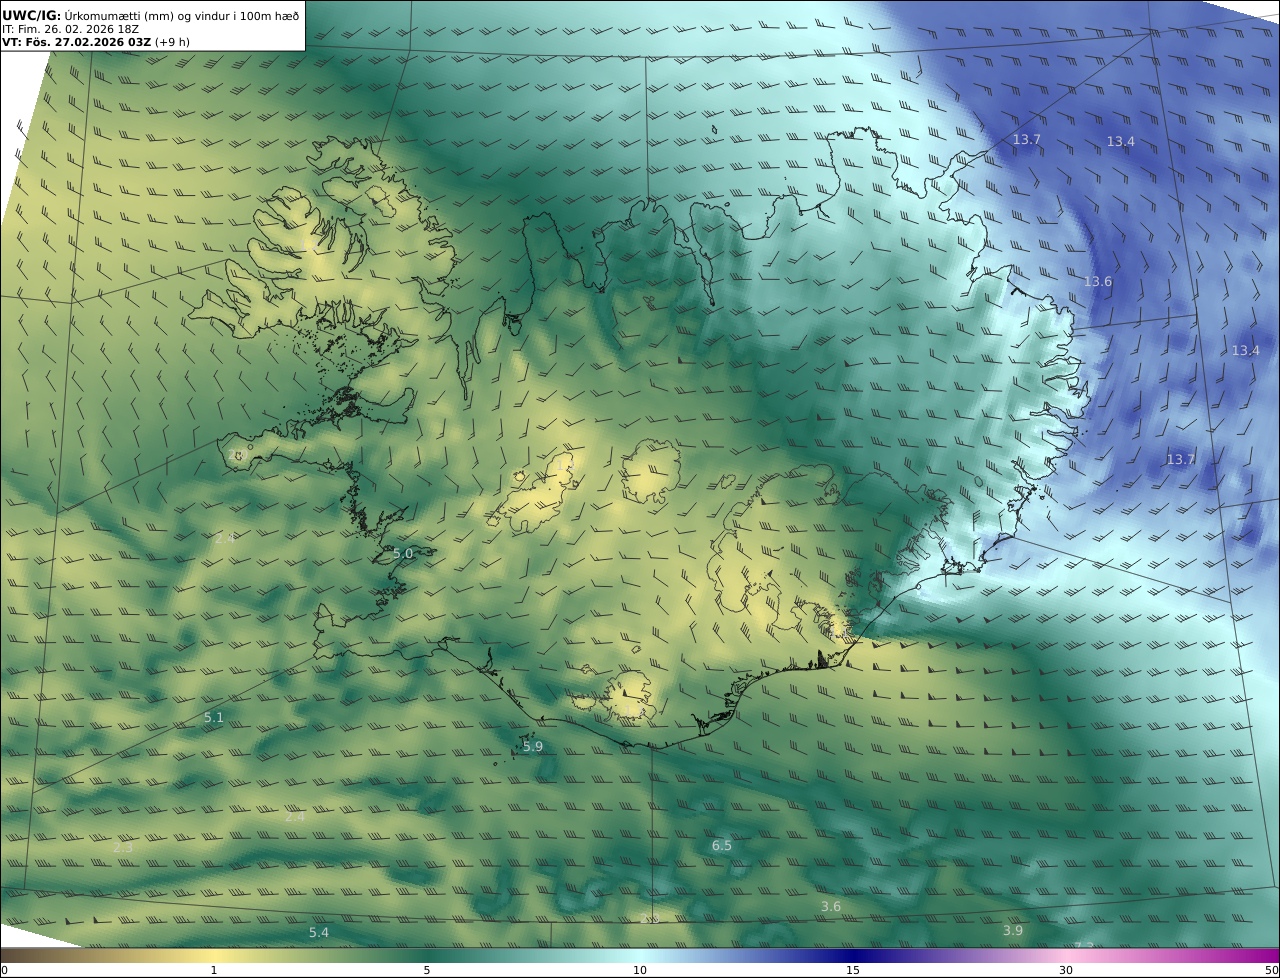Screen dimensions: 1280x978
Task: Click the map value label 2.3
Action: (x=122, y=847)
